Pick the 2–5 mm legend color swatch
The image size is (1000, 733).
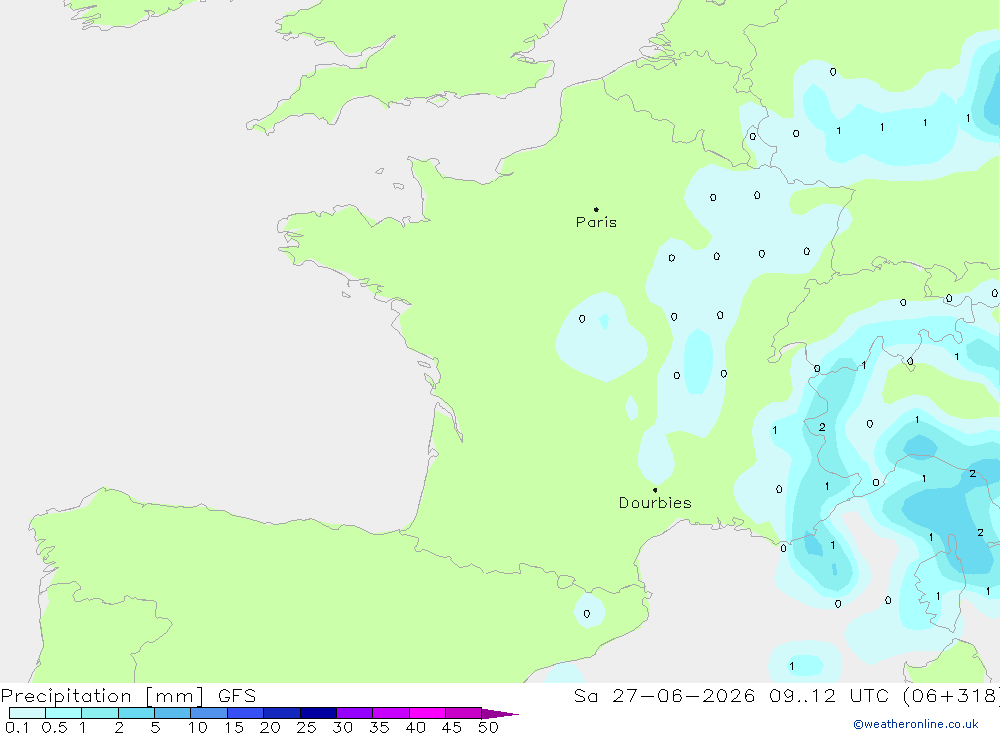(x=136, y=713)
